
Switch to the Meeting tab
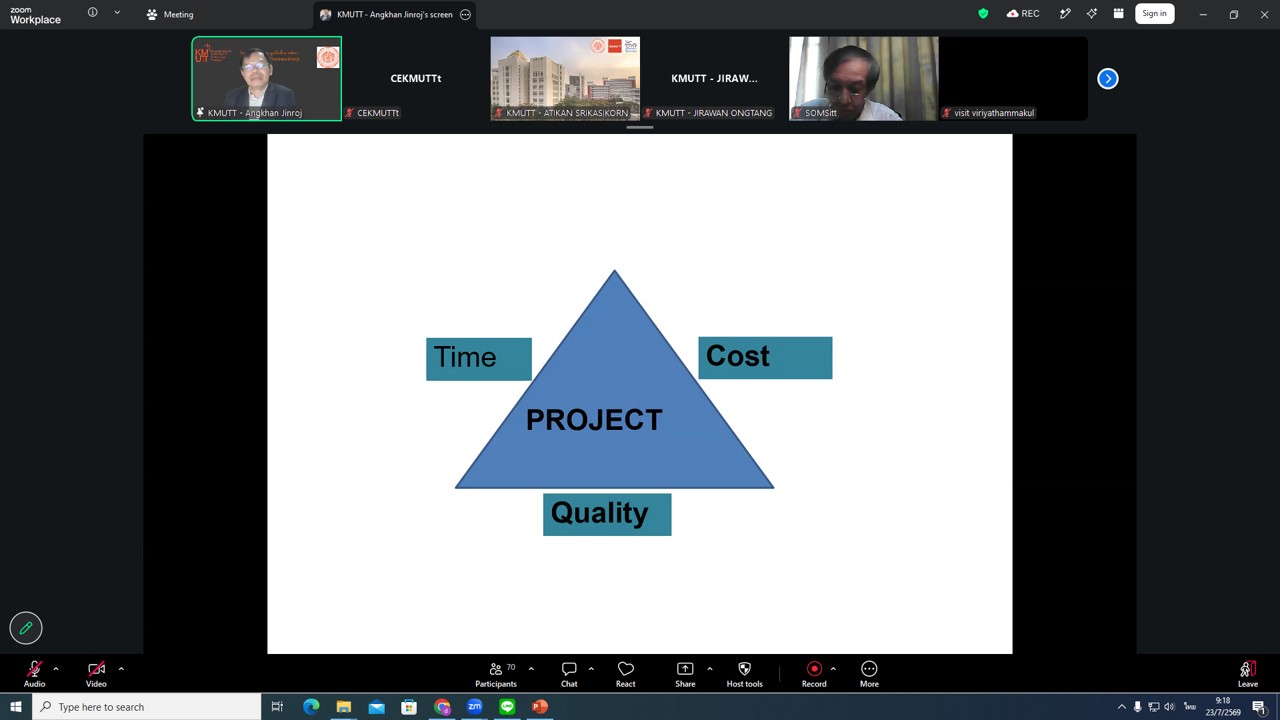tap(170, 14)
